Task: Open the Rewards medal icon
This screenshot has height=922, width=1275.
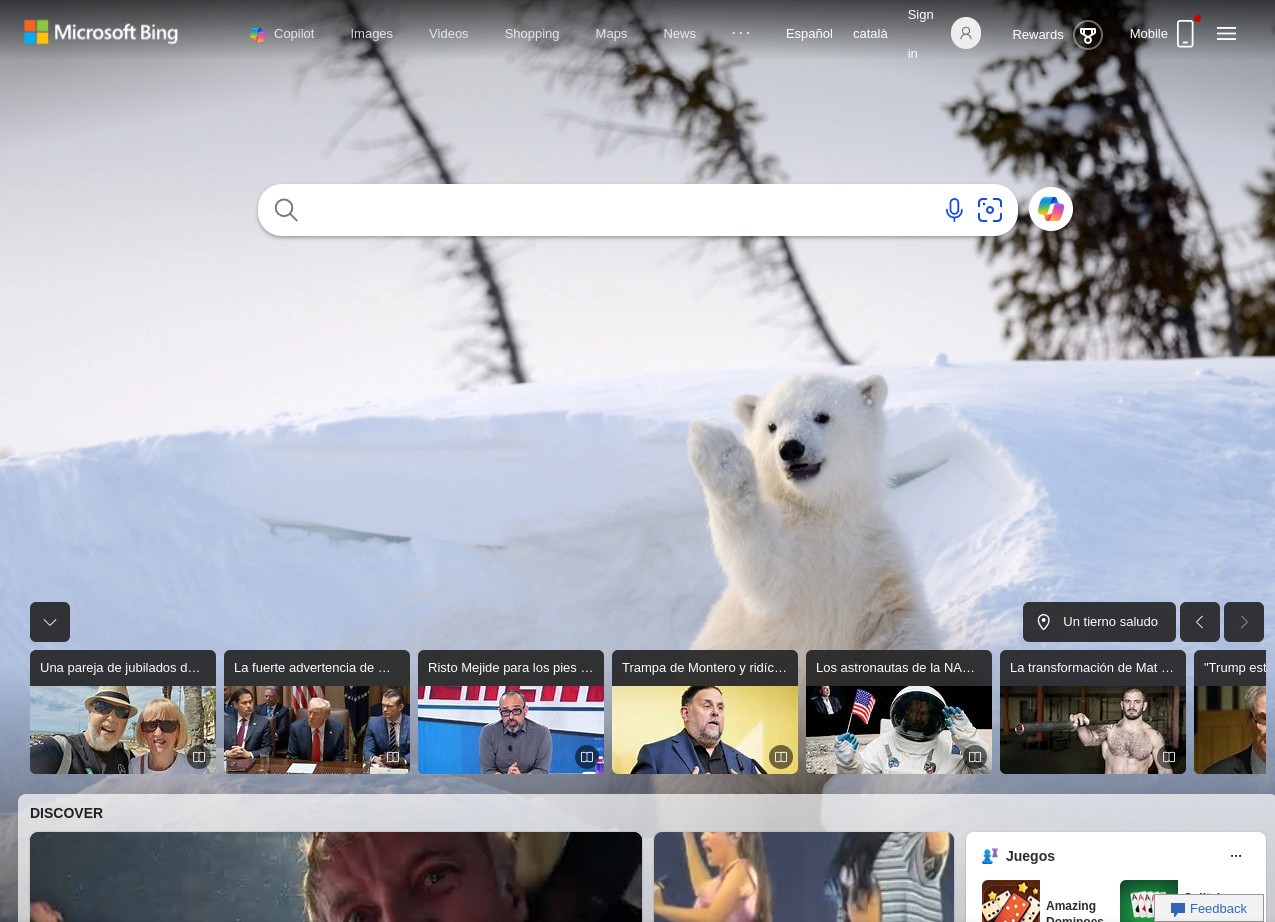Action: pos(1087,34)
